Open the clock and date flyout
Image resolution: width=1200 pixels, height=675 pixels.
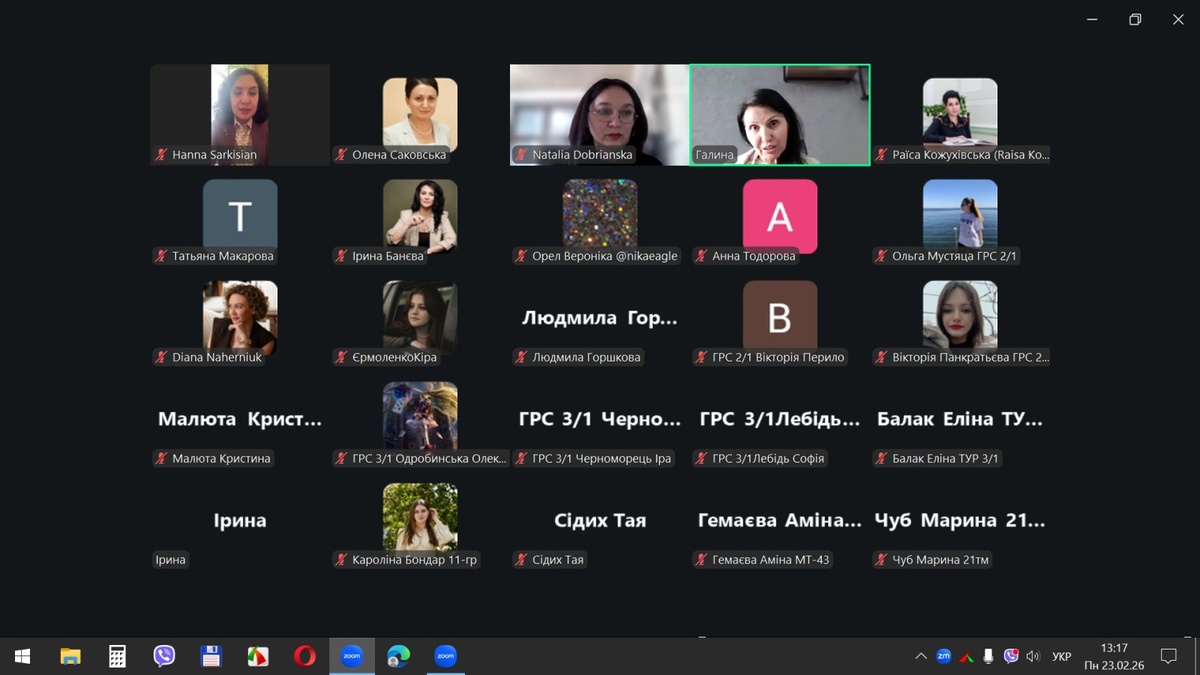[1113, 656]
